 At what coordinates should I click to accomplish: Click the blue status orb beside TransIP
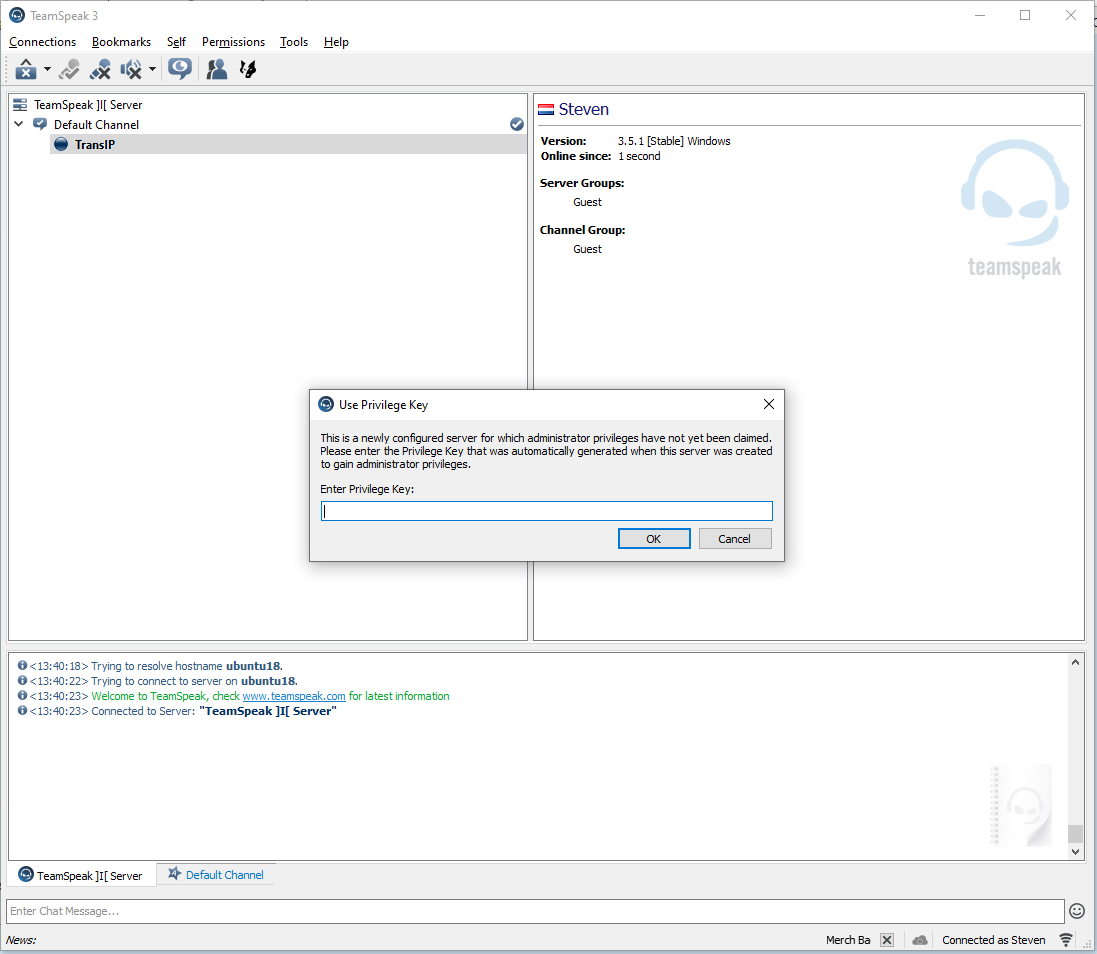click(62, 144)
